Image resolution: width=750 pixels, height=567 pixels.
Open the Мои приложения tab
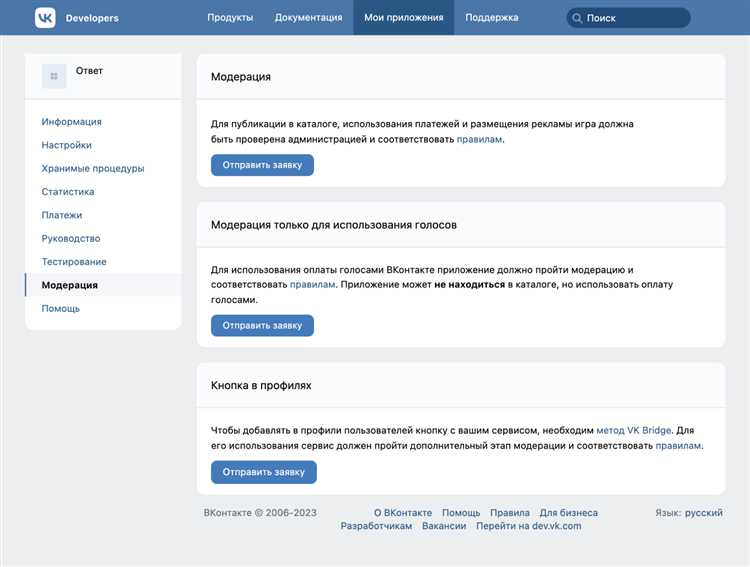pos(404,18)
